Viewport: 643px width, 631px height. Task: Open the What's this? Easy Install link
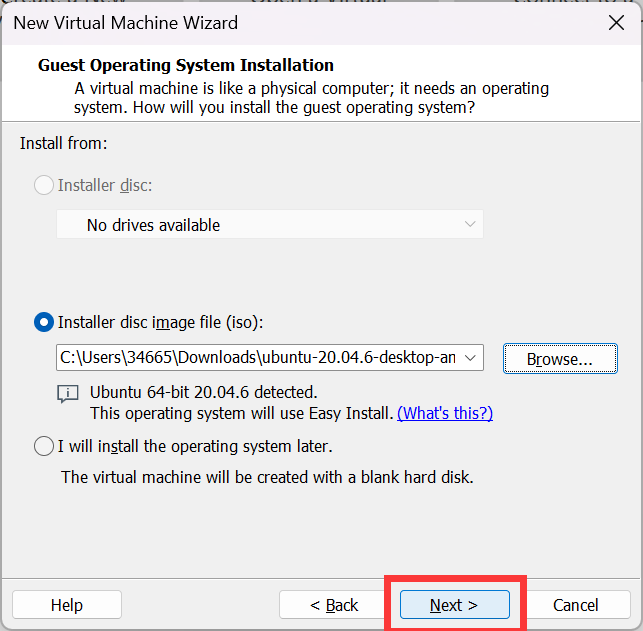(x=445, y=413)
